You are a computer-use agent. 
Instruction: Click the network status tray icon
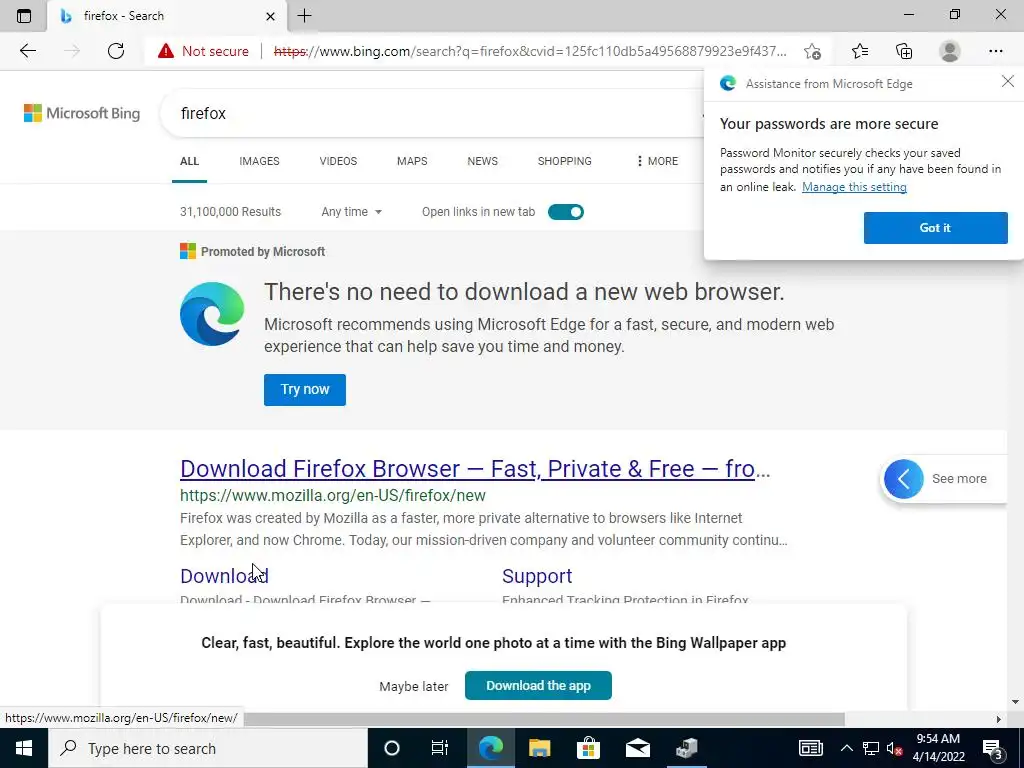[871, 748]
